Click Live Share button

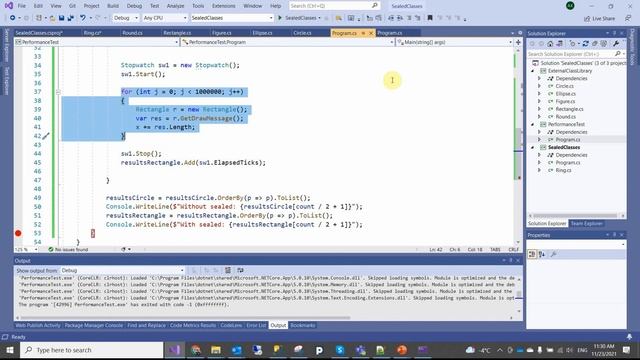[600, 18]
